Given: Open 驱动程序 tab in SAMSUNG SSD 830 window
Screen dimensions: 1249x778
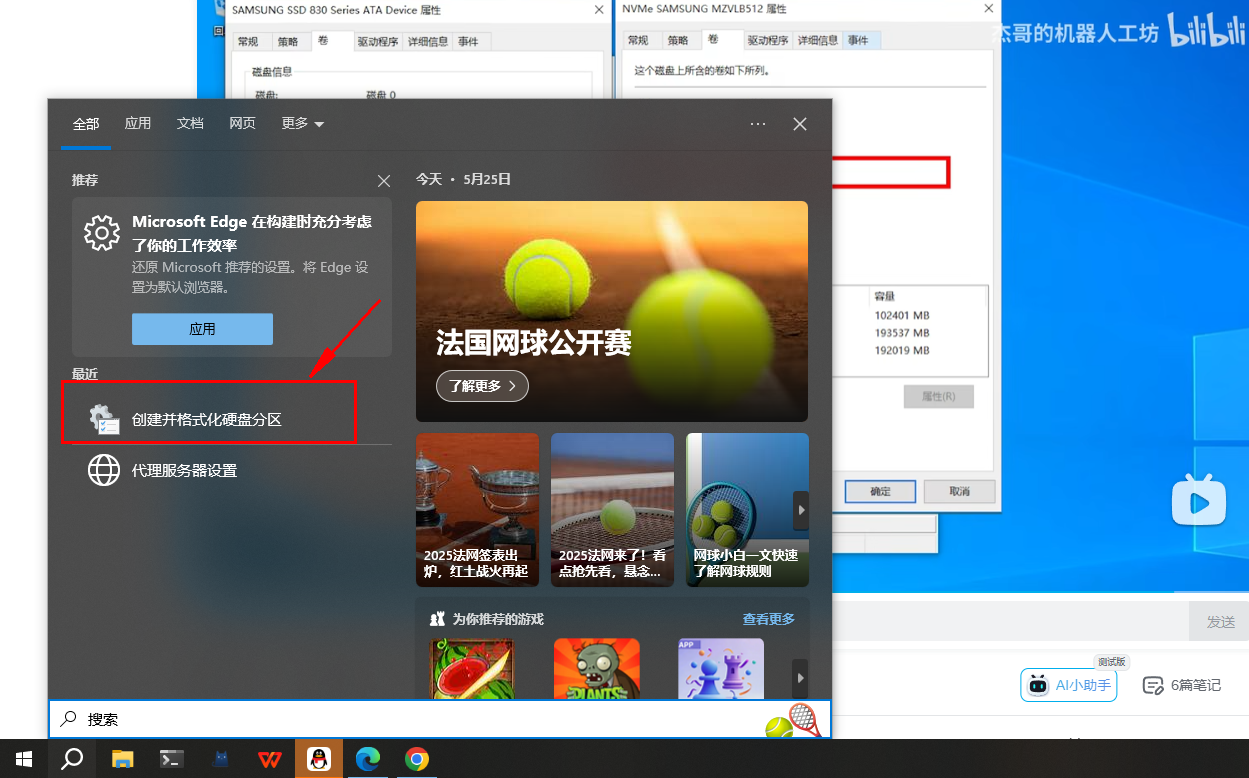Looking at the screenshot, I should click(x=378, y=41).
